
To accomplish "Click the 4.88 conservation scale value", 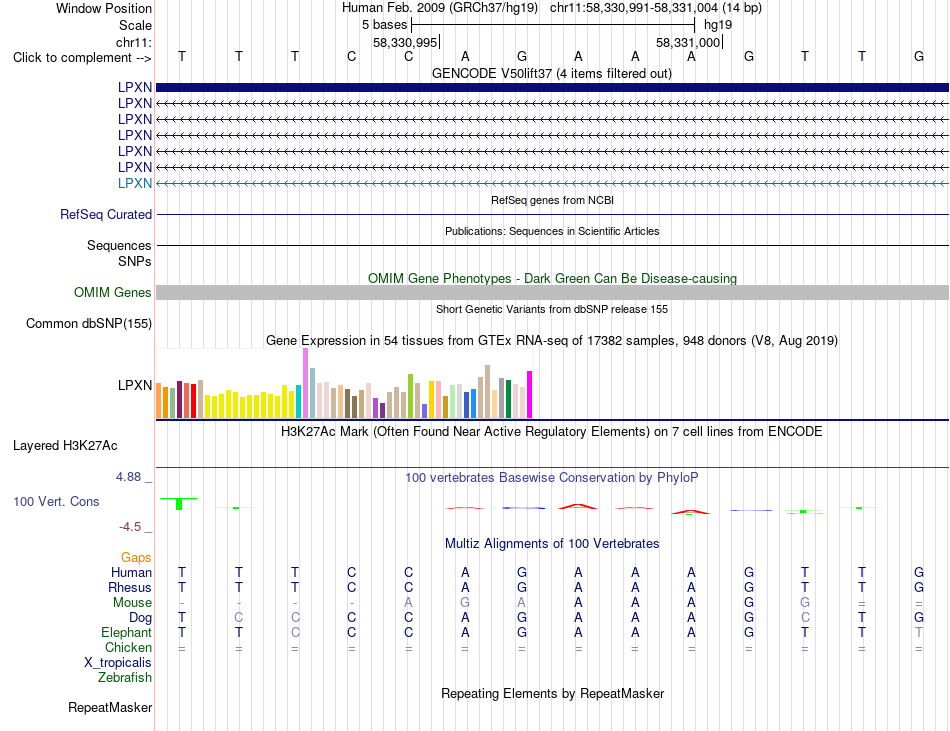I will (128, 477).
